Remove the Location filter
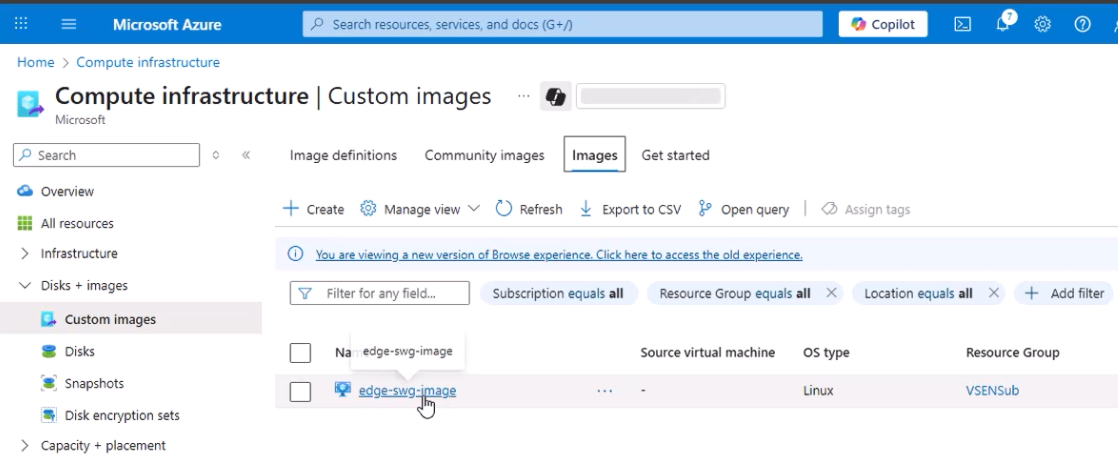 coord(994,293)
